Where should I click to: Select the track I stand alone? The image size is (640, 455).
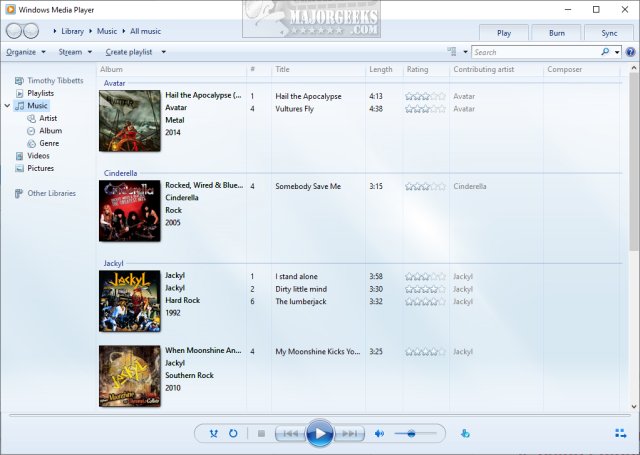click(x=296, y=277)
